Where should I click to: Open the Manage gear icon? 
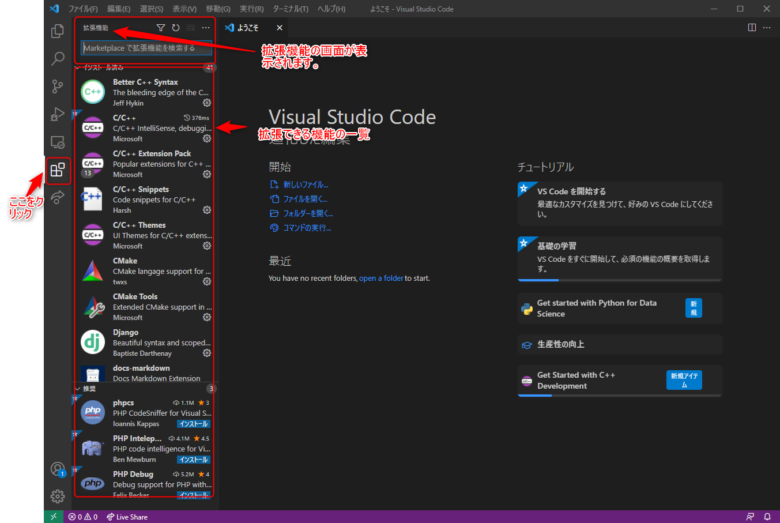pos(57,496)
